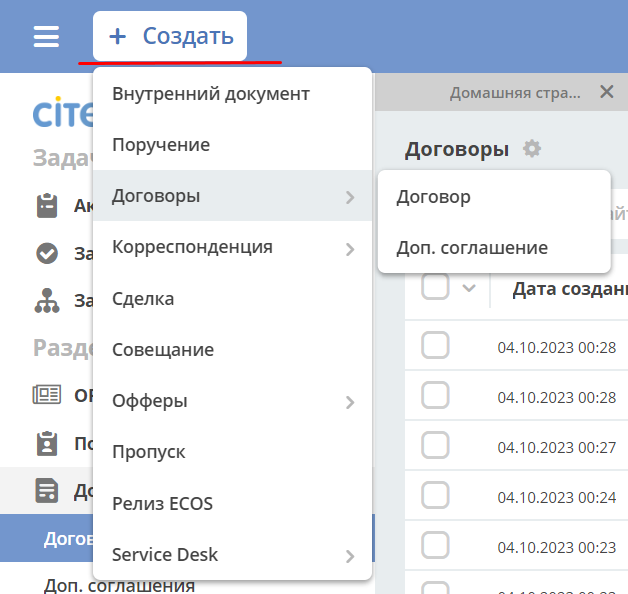The height and width of the screenshot is (594, 628).
Task: Select Доп. соглашение in the submenu
Action: 494,248
